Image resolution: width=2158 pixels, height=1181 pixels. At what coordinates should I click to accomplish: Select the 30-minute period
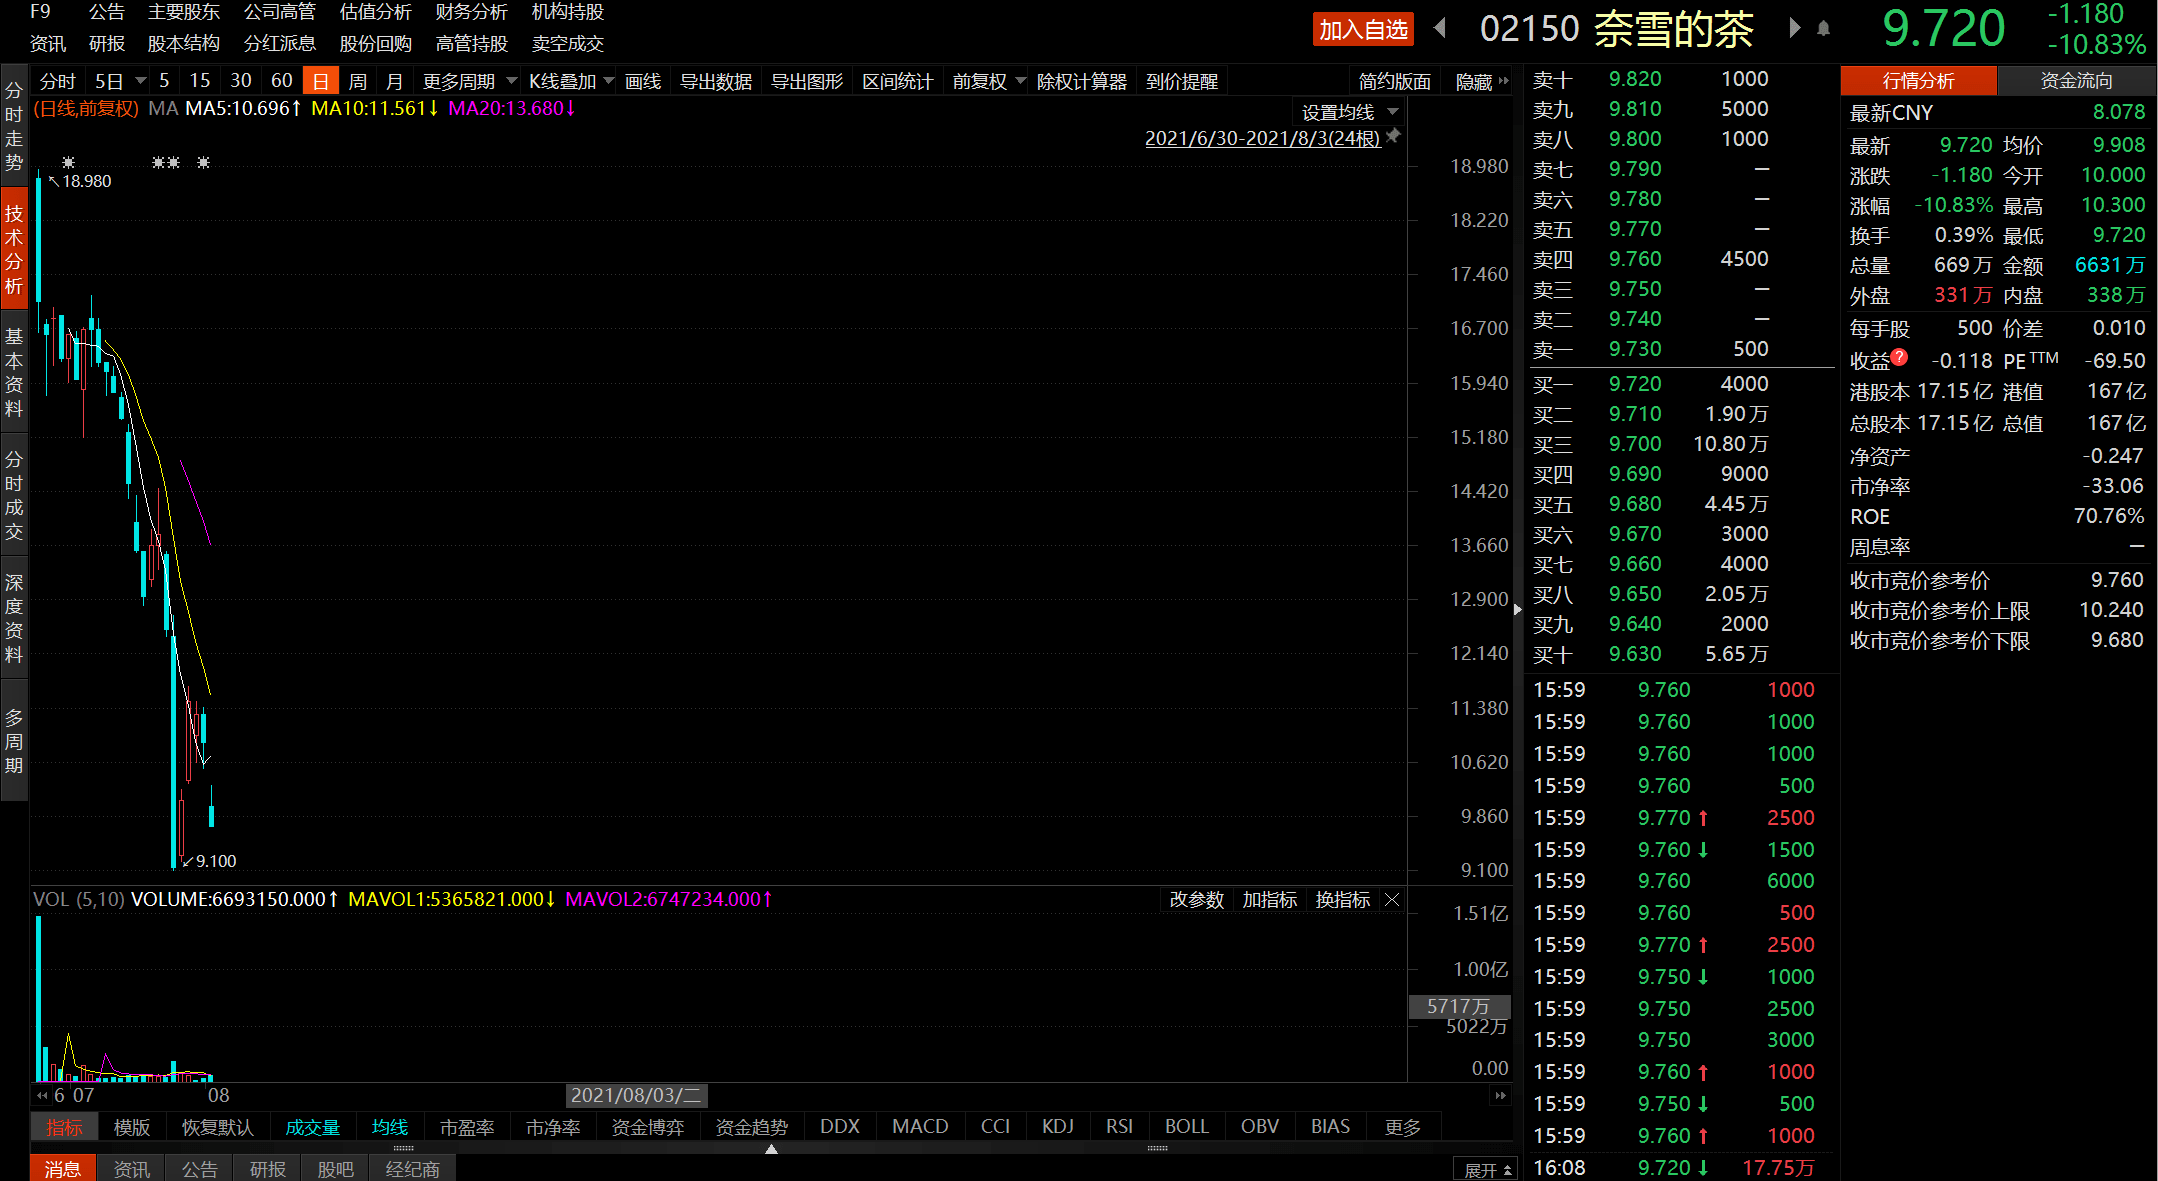(241, 81)
